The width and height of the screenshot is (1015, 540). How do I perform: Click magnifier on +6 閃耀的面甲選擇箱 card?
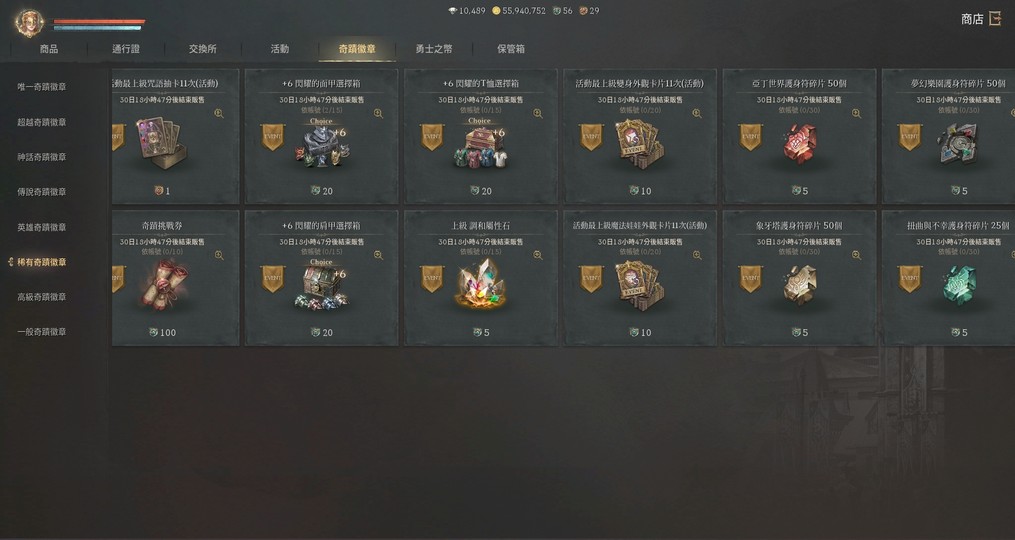pos(378,113)
